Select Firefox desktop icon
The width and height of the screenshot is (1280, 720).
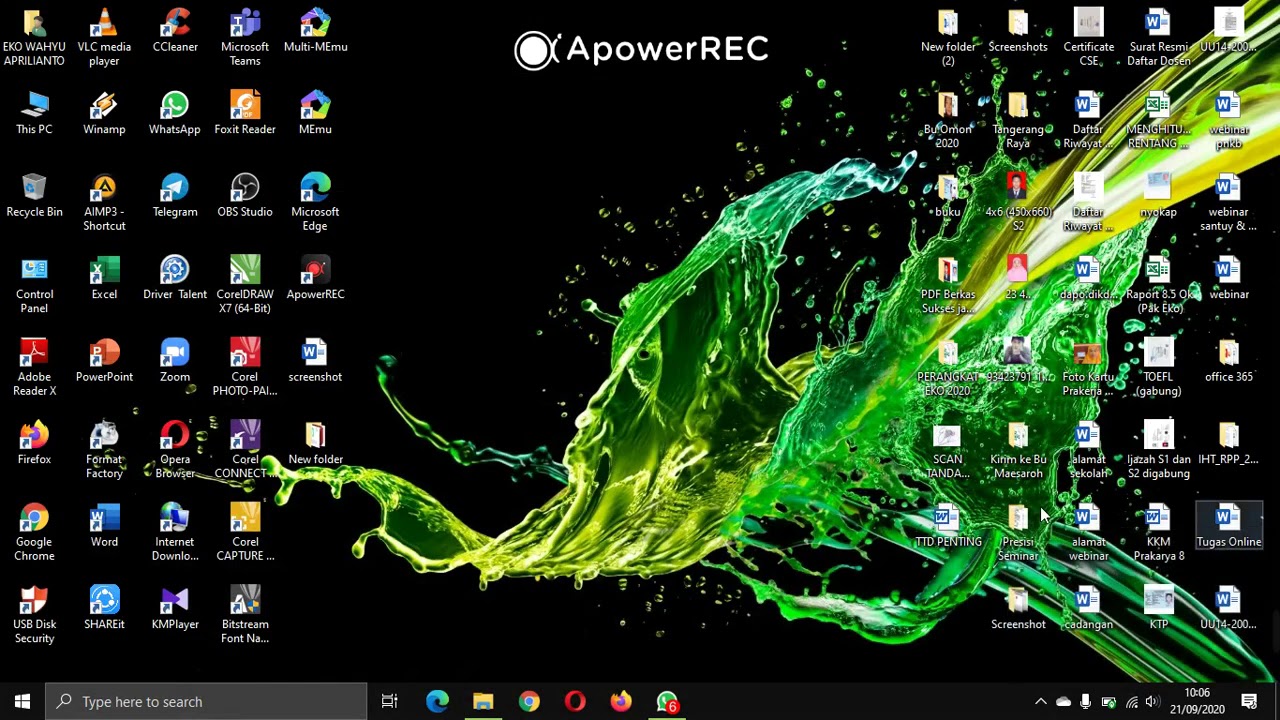click(x=34, y=443)
